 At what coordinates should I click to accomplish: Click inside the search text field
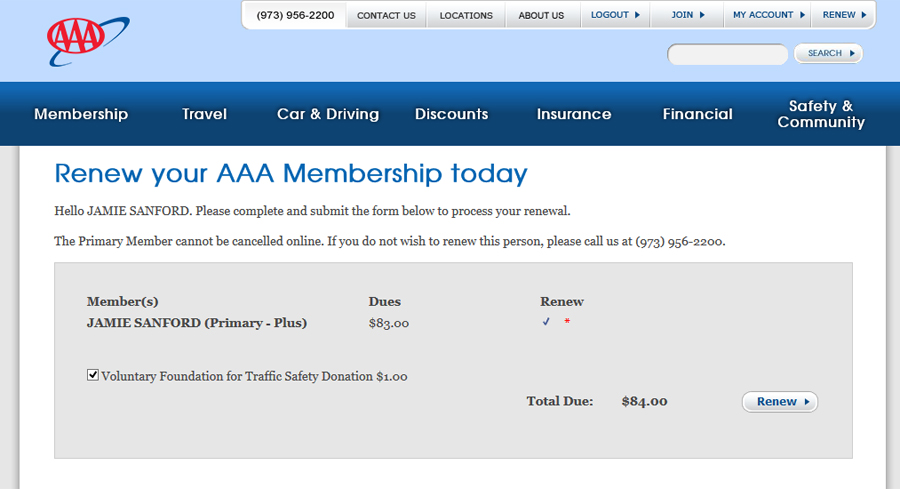[x=727, y=55]
